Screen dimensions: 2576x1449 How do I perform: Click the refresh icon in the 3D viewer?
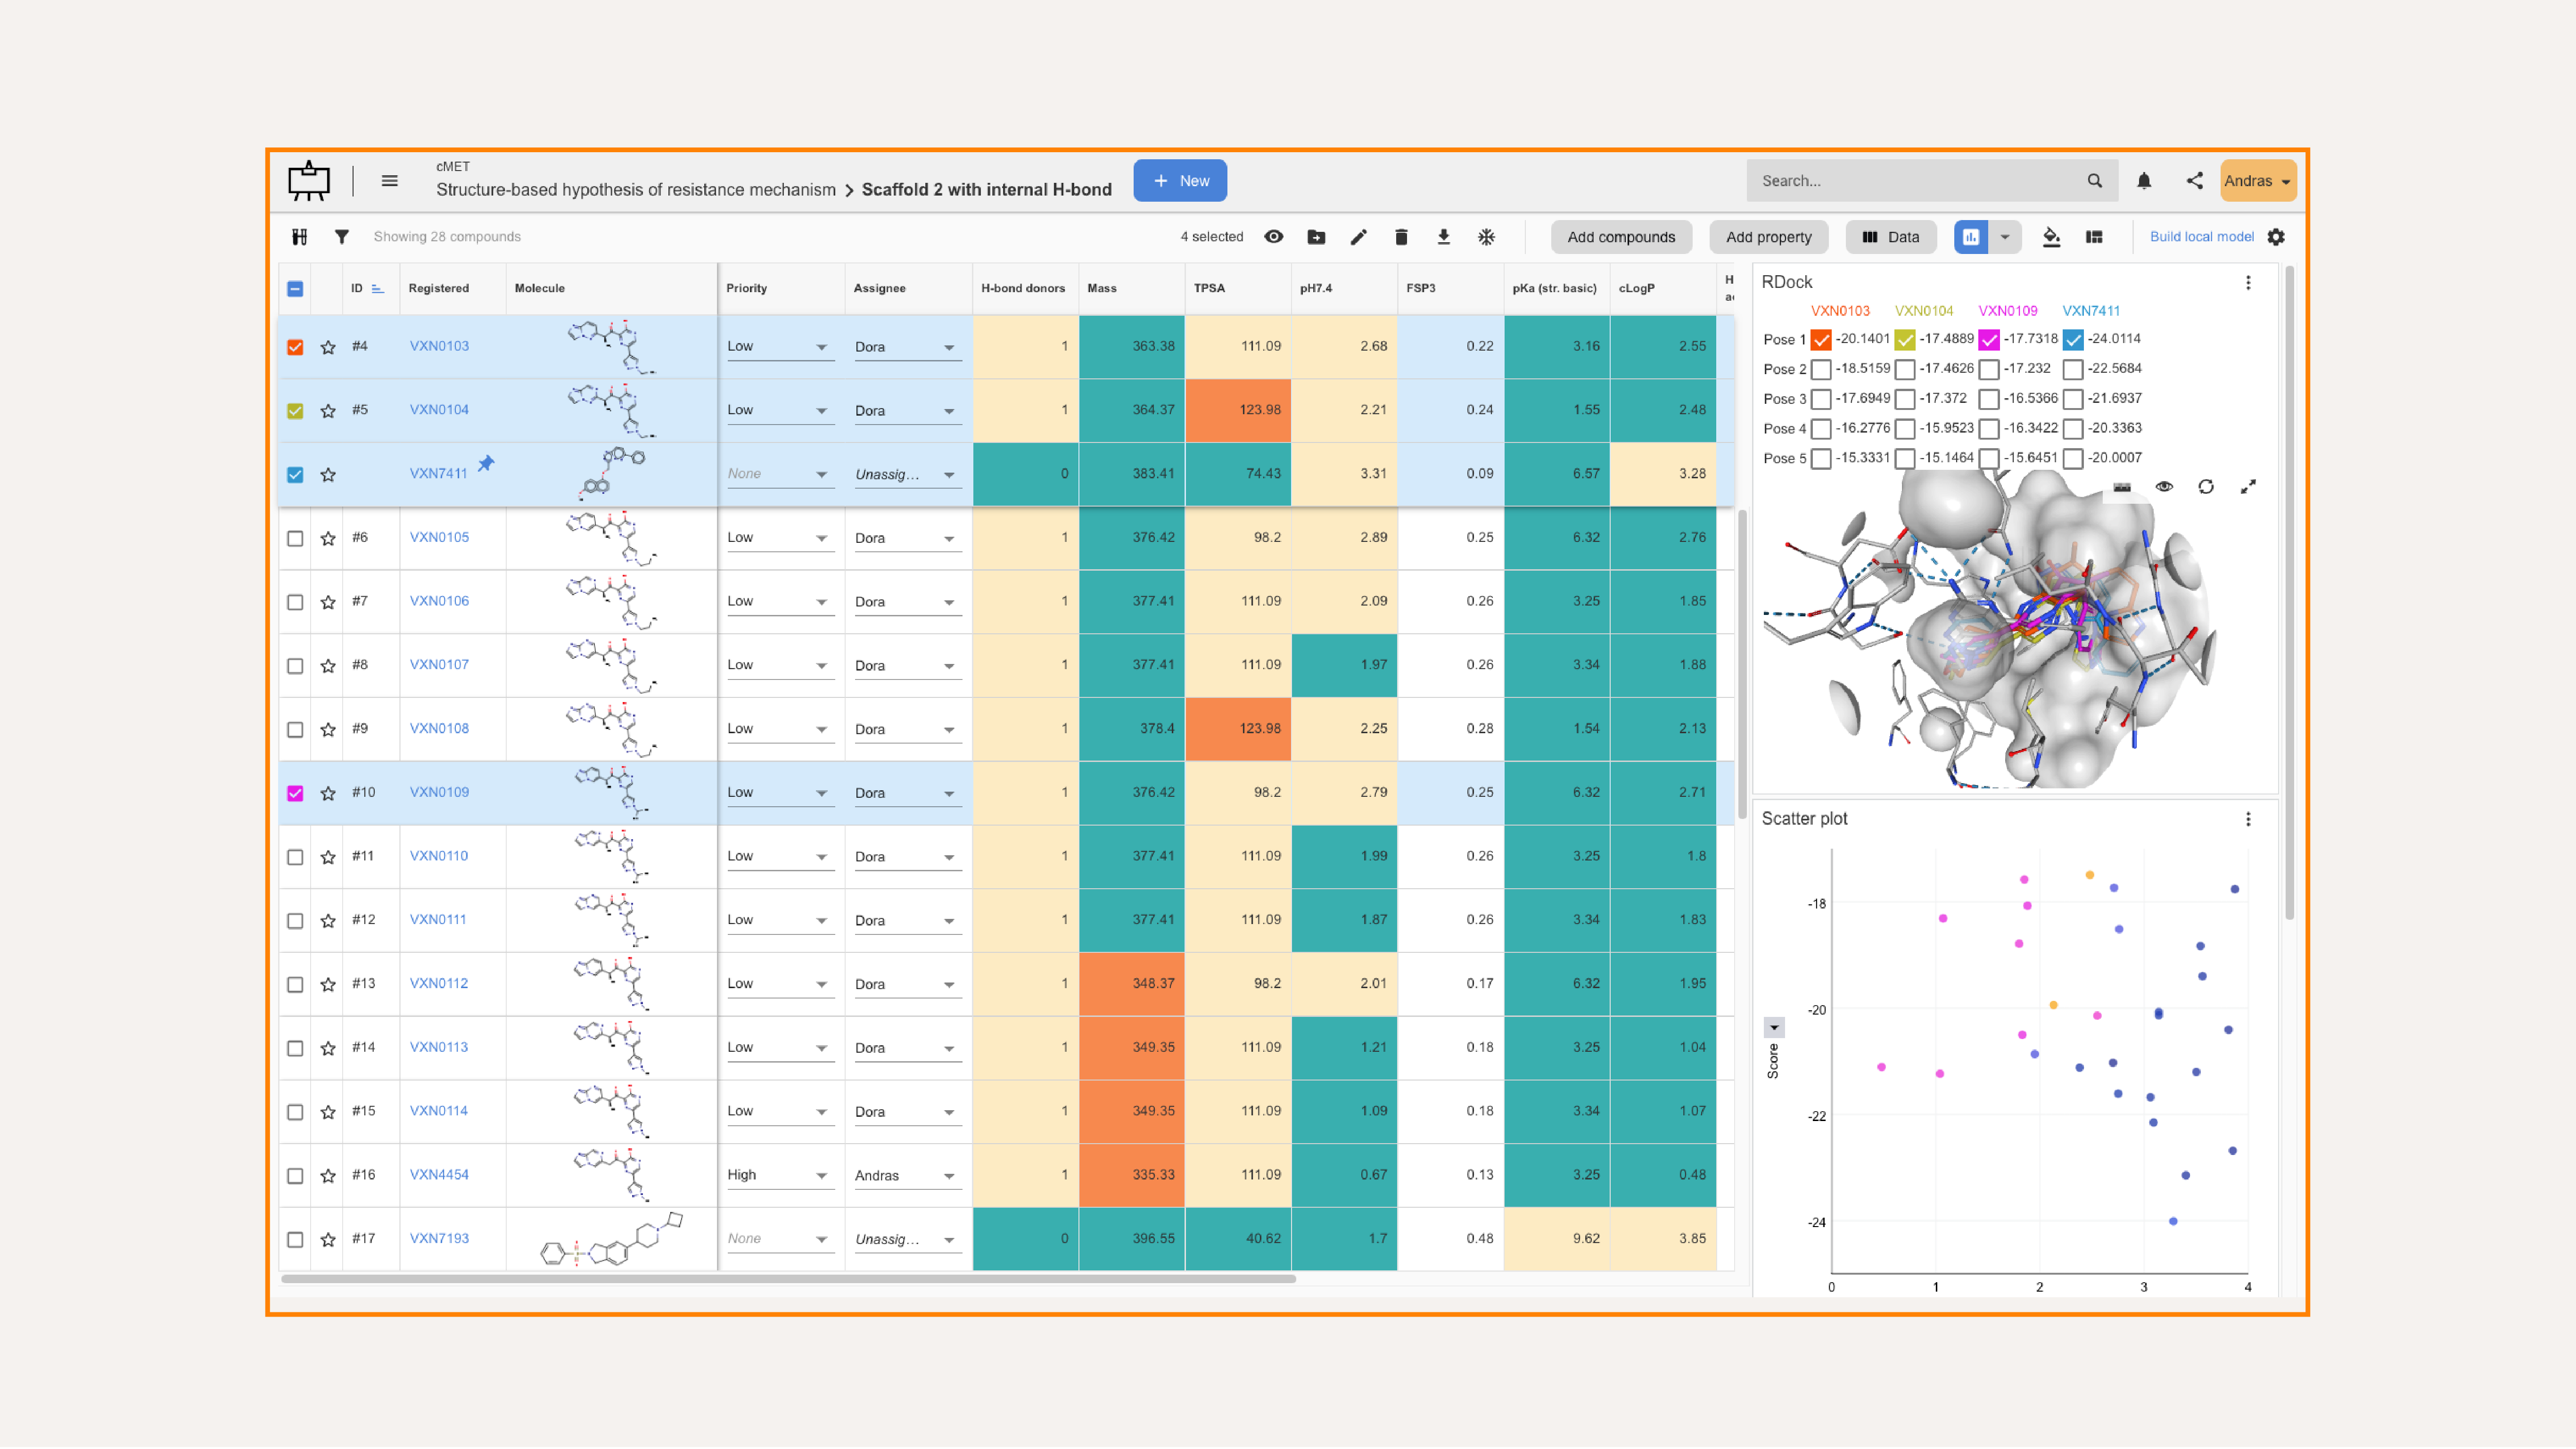pos(2206,487)
